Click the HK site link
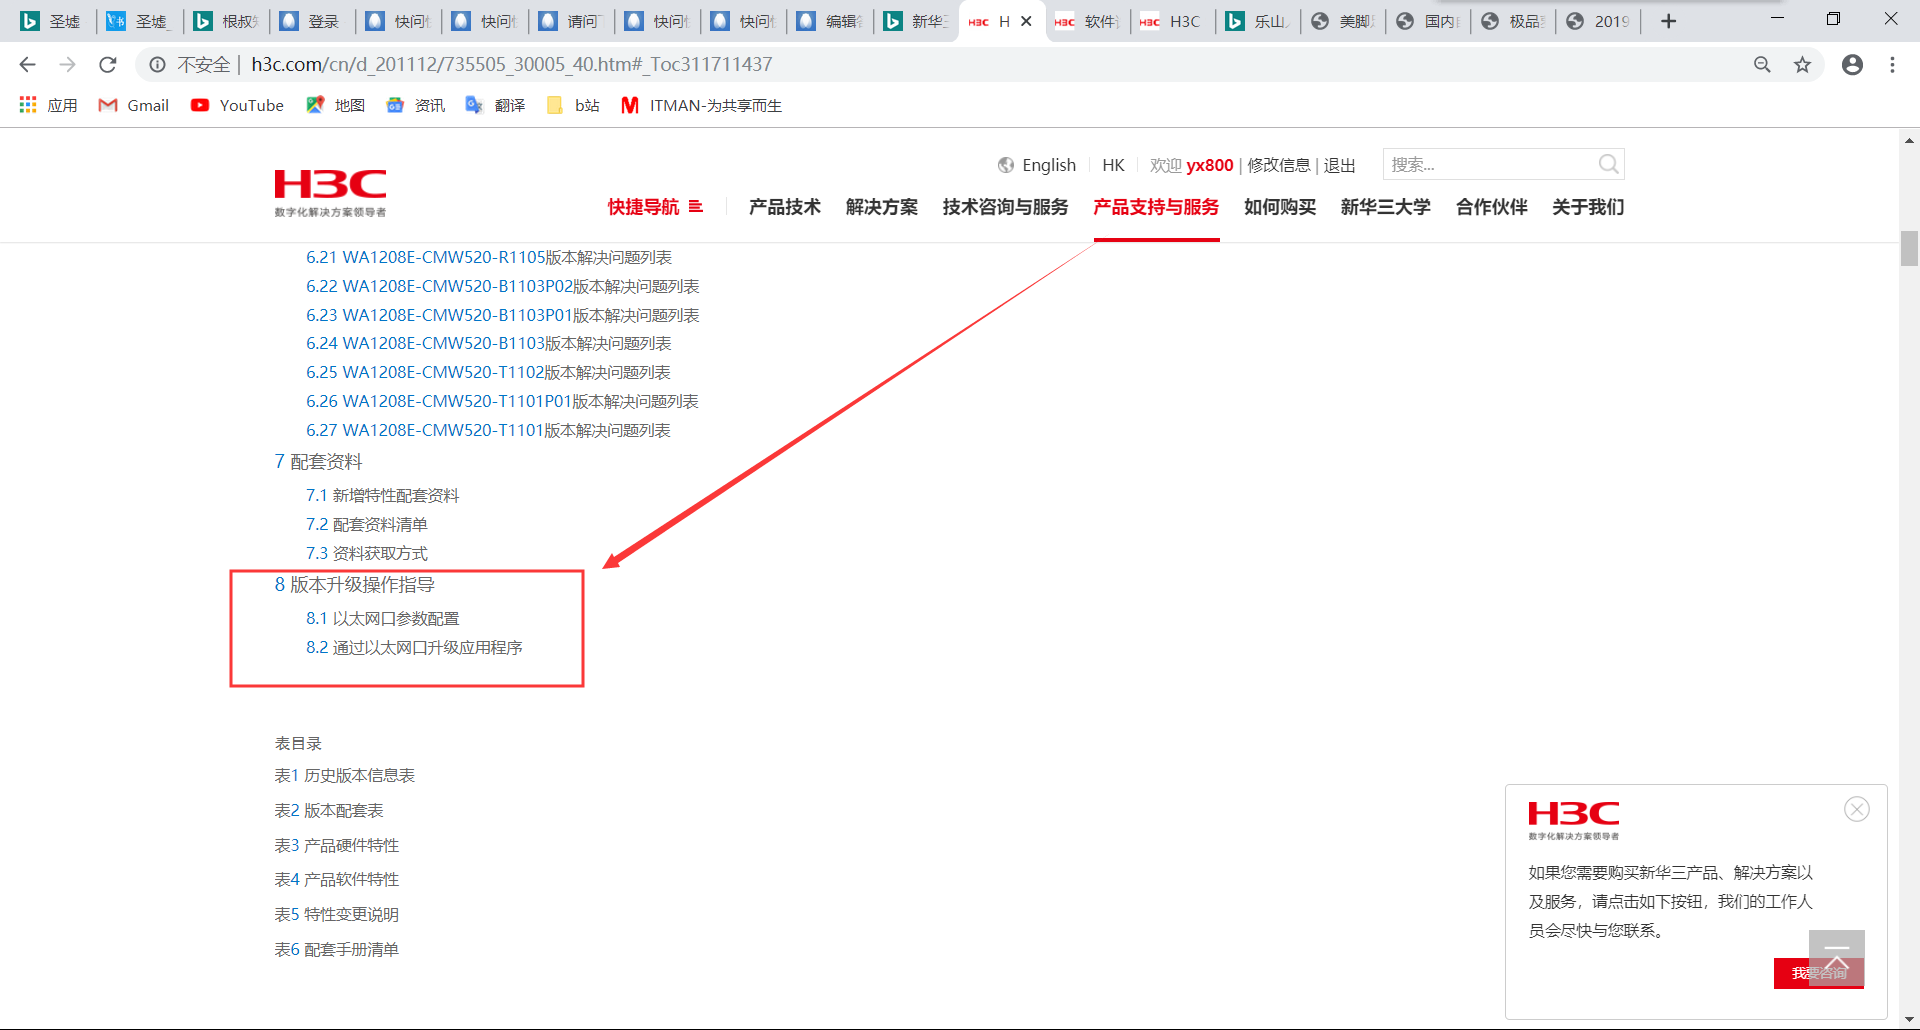This screenshot has width=1920, height=1030. [x=1113, y=165]
